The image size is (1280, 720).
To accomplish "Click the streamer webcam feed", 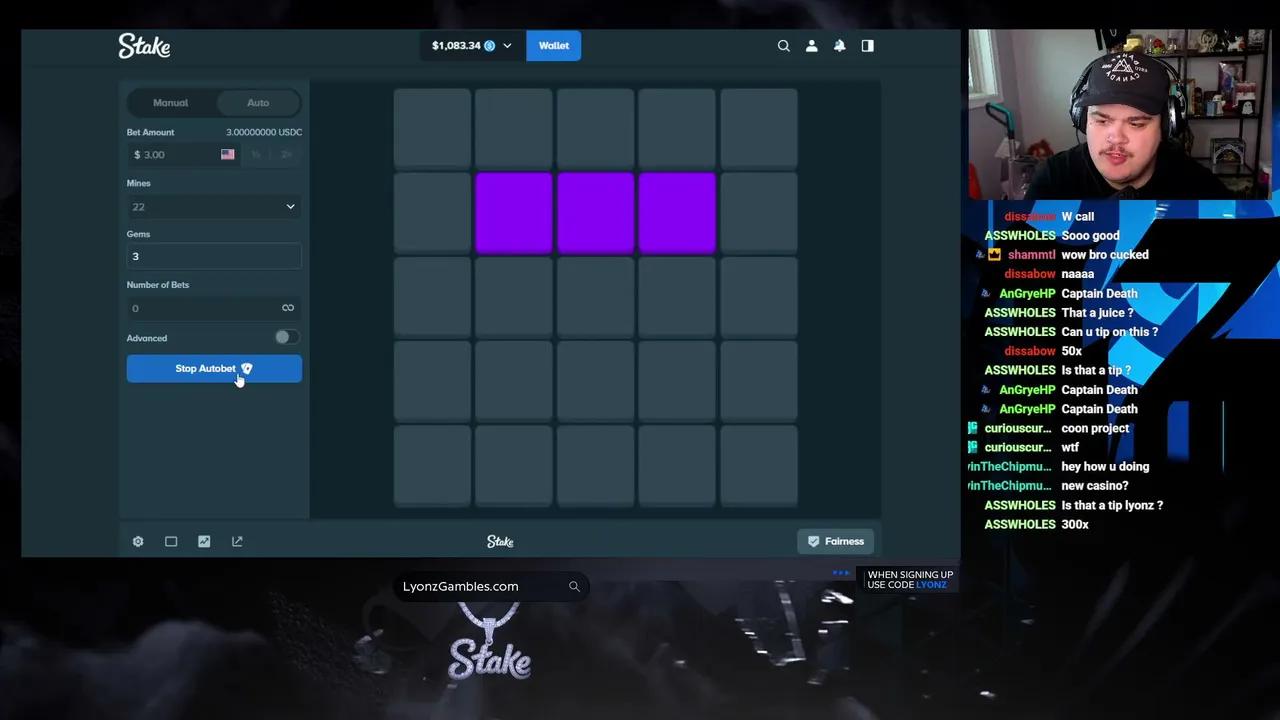I will coord(1120,114).
